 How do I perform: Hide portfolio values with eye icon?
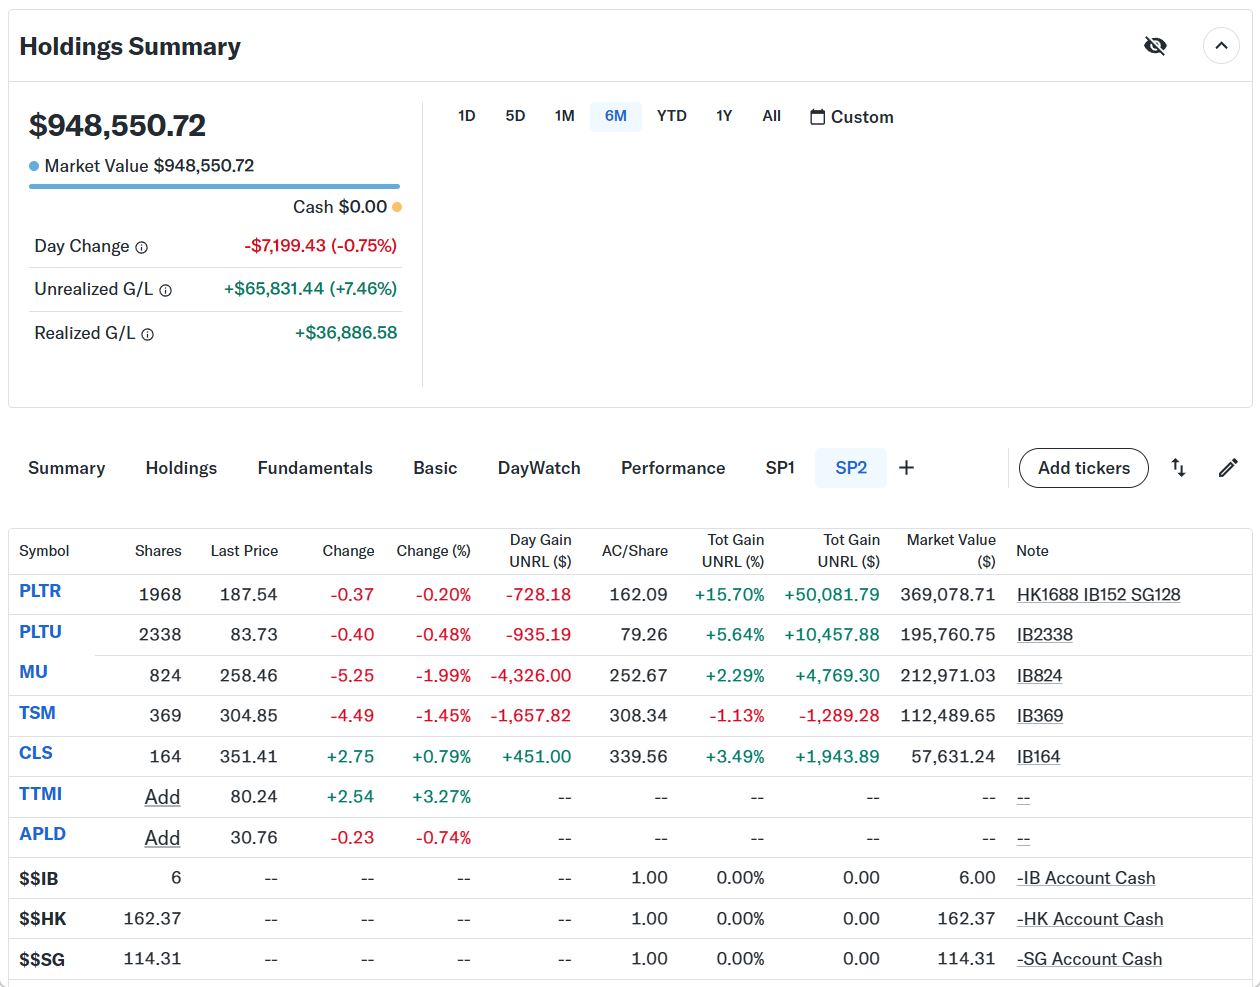tap(1155, 46)
